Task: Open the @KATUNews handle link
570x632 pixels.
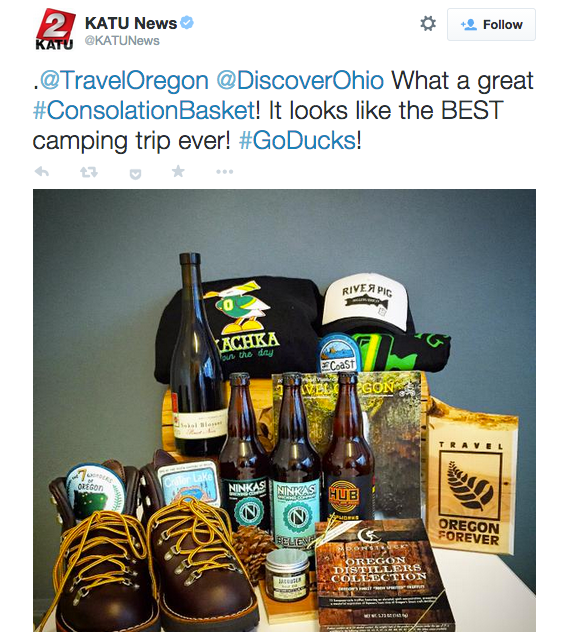Action: click(x=122, y=41)
